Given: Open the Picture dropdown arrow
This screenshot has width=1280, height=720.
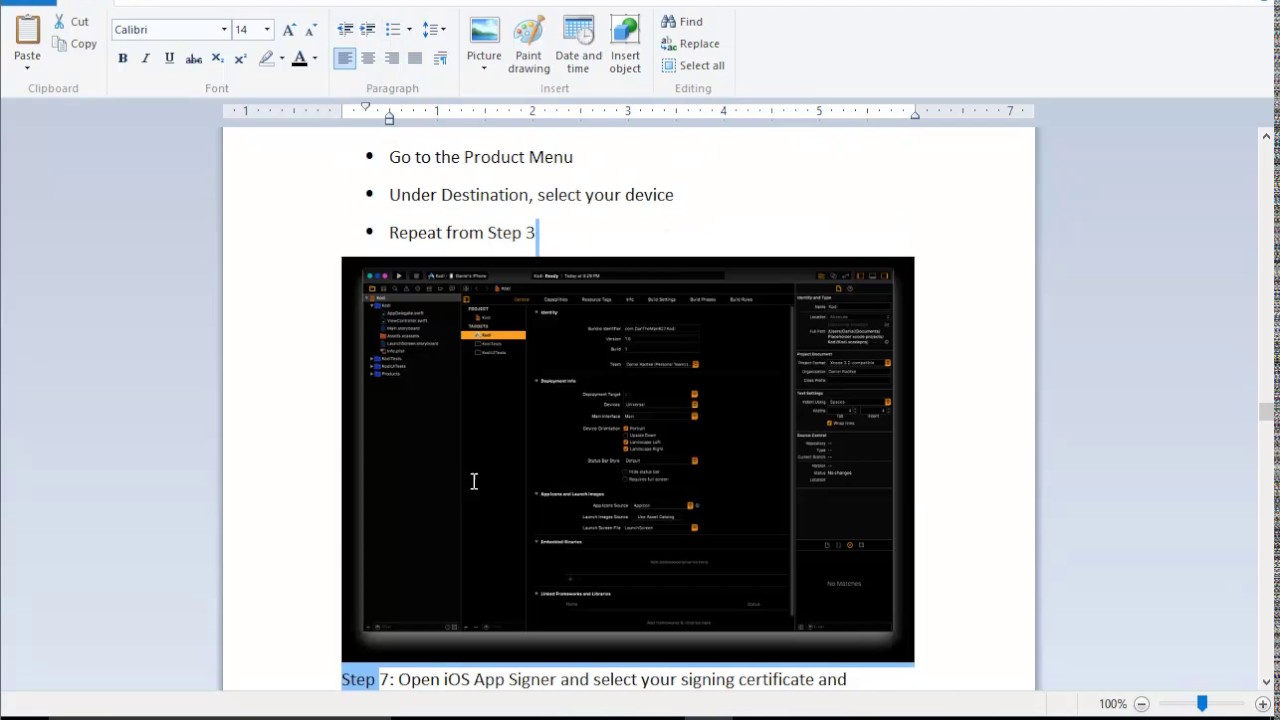Looking at the screenshot, I should (x=484, y=69).
